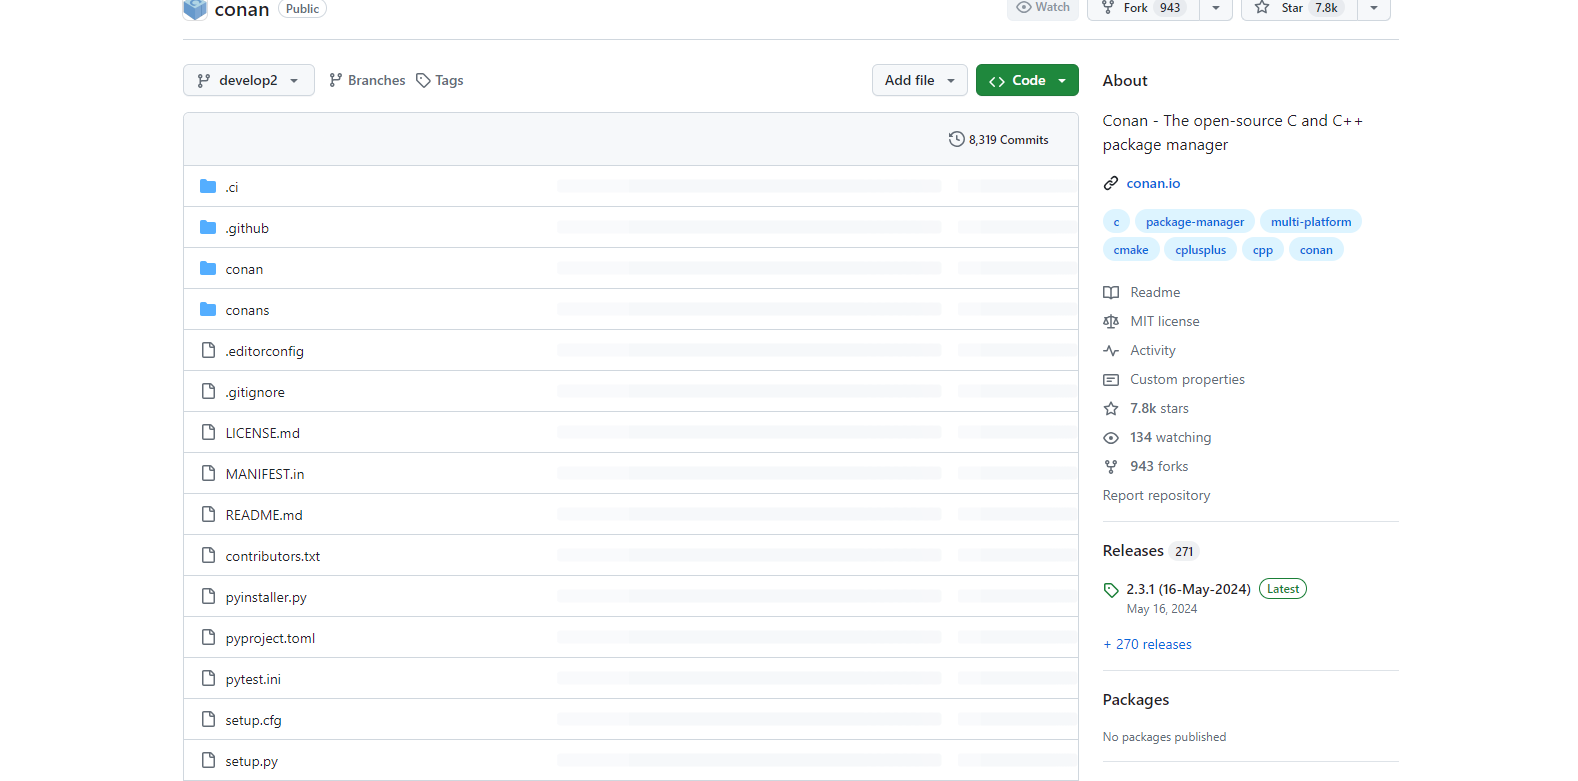Open the conan repository name link

click(242, 9)
